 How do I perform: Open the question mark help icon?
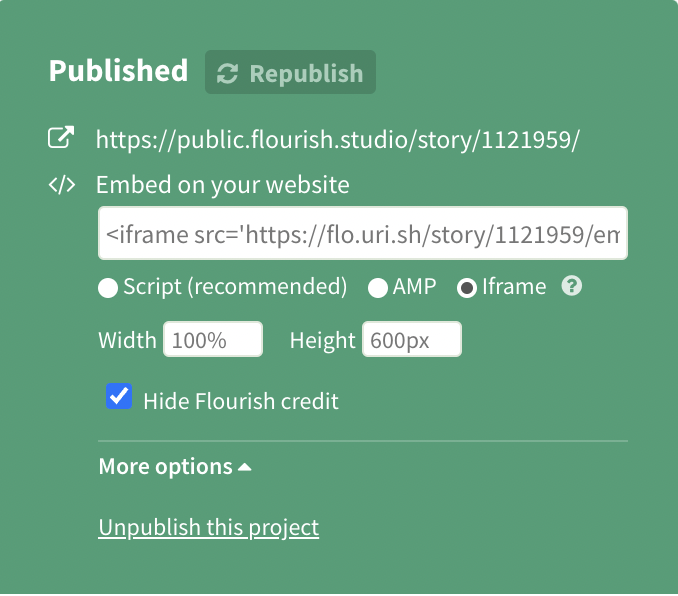(x=572, y=286)
